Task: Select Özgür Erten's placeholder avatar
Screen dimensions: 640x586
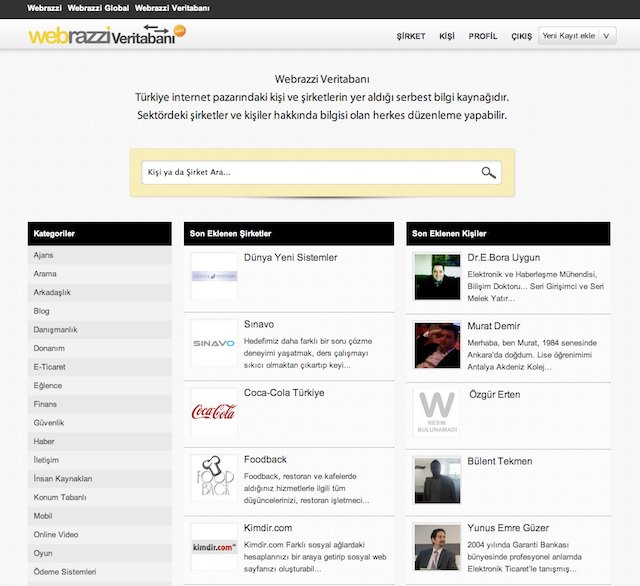Action: 437,411
